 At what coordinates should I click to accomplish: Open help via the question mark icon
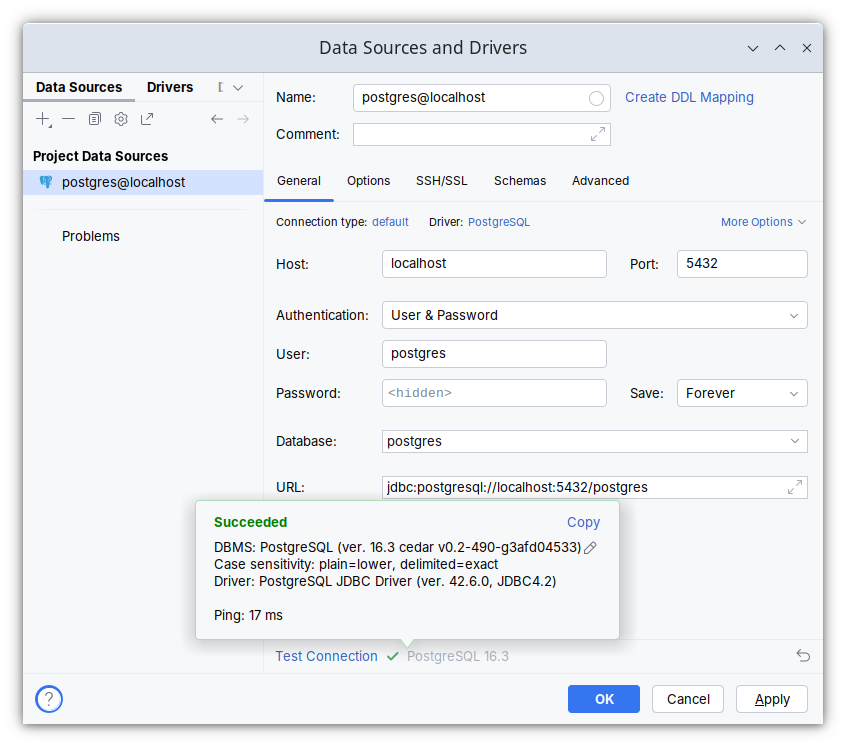pyautogui.click(x=48, y=699)
